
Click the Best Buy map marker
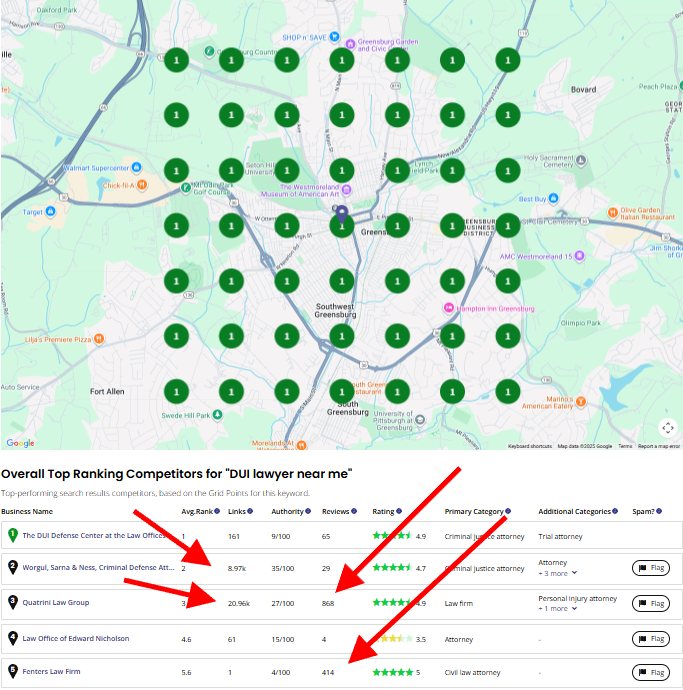click(554, 198)
